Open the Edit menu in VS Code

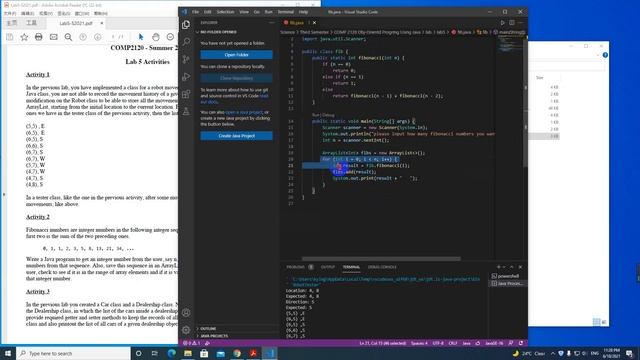coord(208,12)
